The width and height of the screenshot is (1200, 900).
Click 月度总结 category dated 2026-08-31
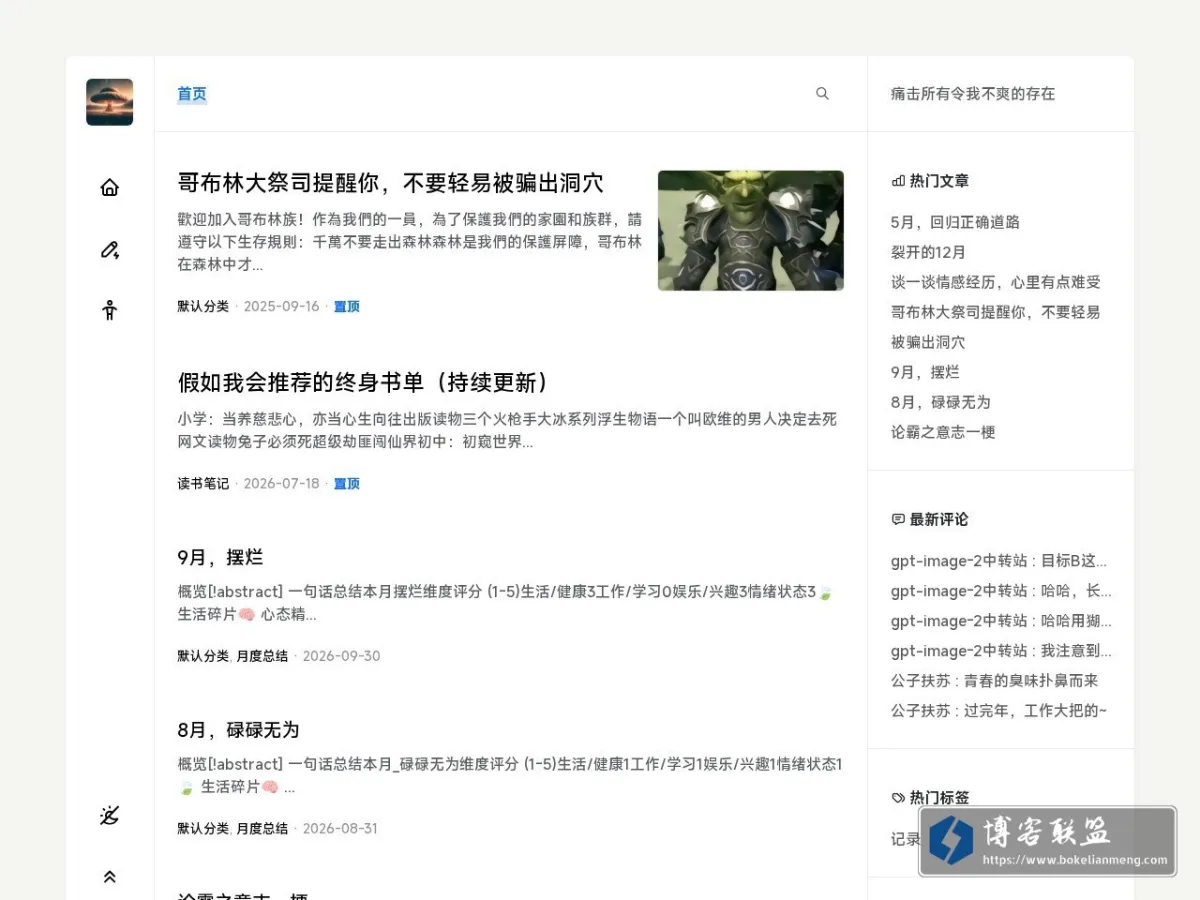(262, 828)
